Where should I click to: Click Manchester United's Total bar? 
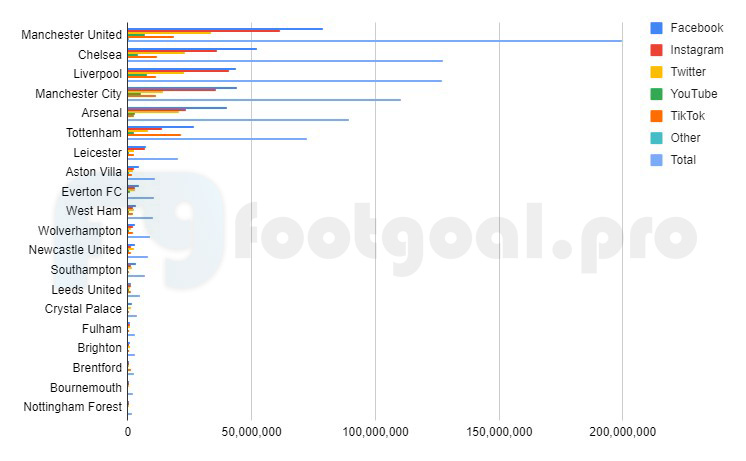click(x=375, y=41)
